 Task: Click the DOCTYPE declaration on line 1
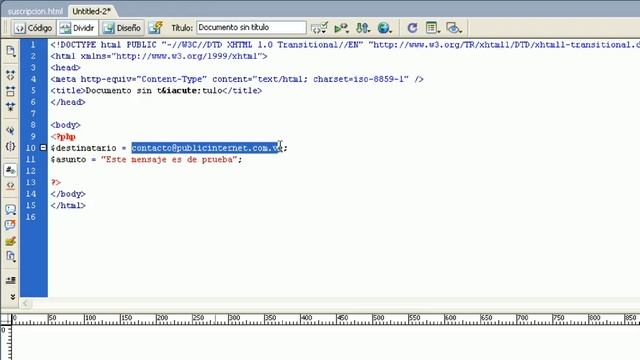pyautogui.click(x=345, y=44)
